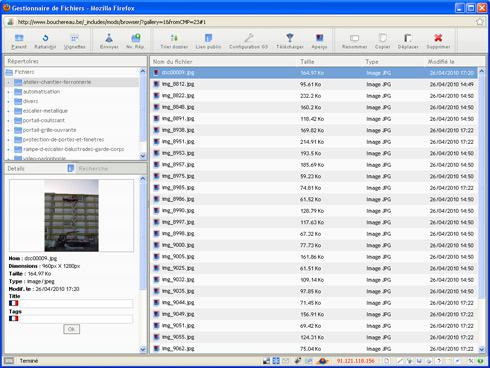This screenshot has width=490, height=368.
Task: Click into the Tags input field
Action: click(x=76, y=319)
